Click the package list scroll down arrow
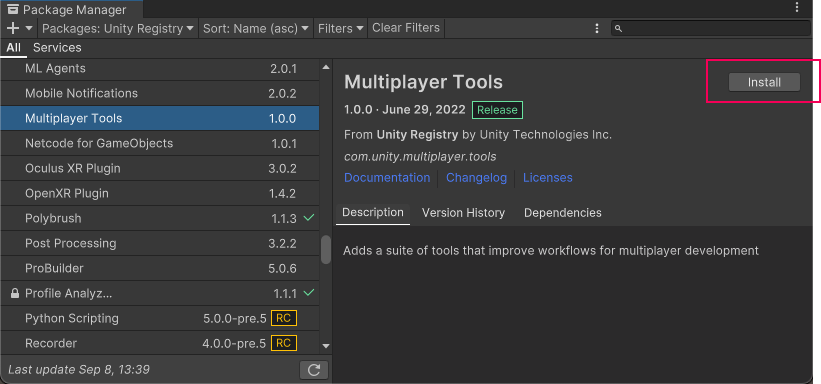 pos(326,346)
